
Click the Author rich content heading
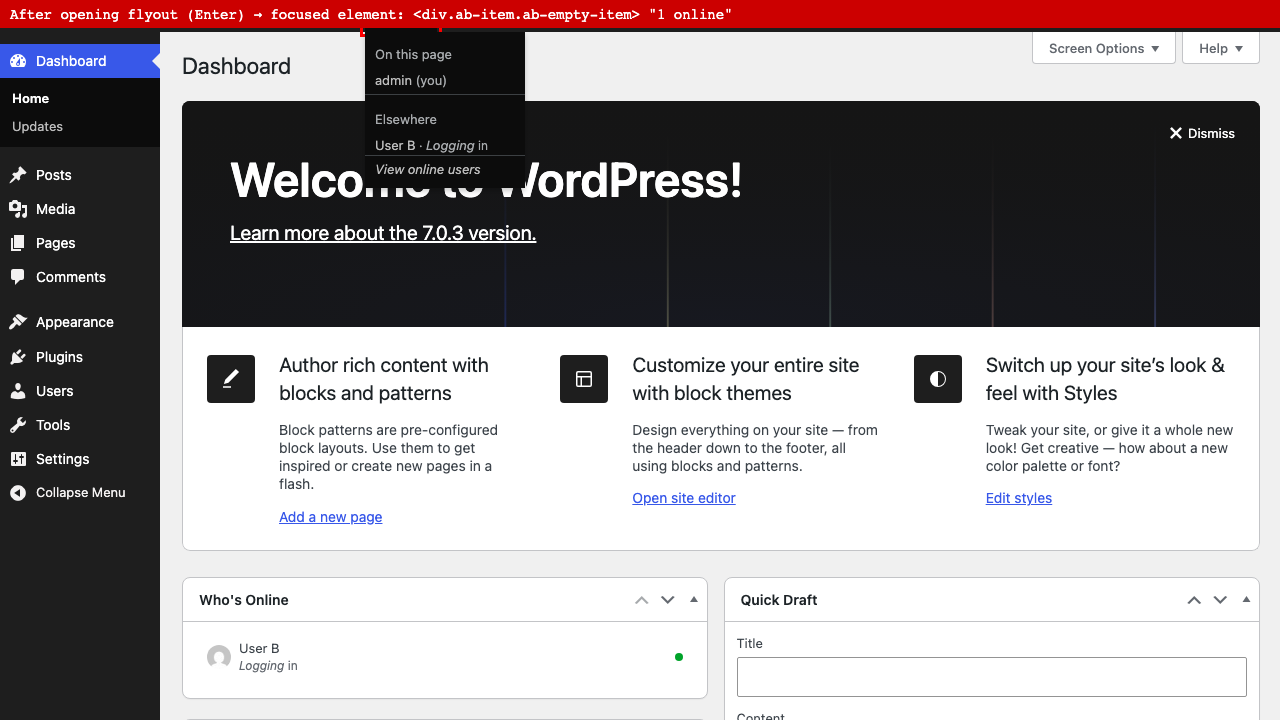384,379
